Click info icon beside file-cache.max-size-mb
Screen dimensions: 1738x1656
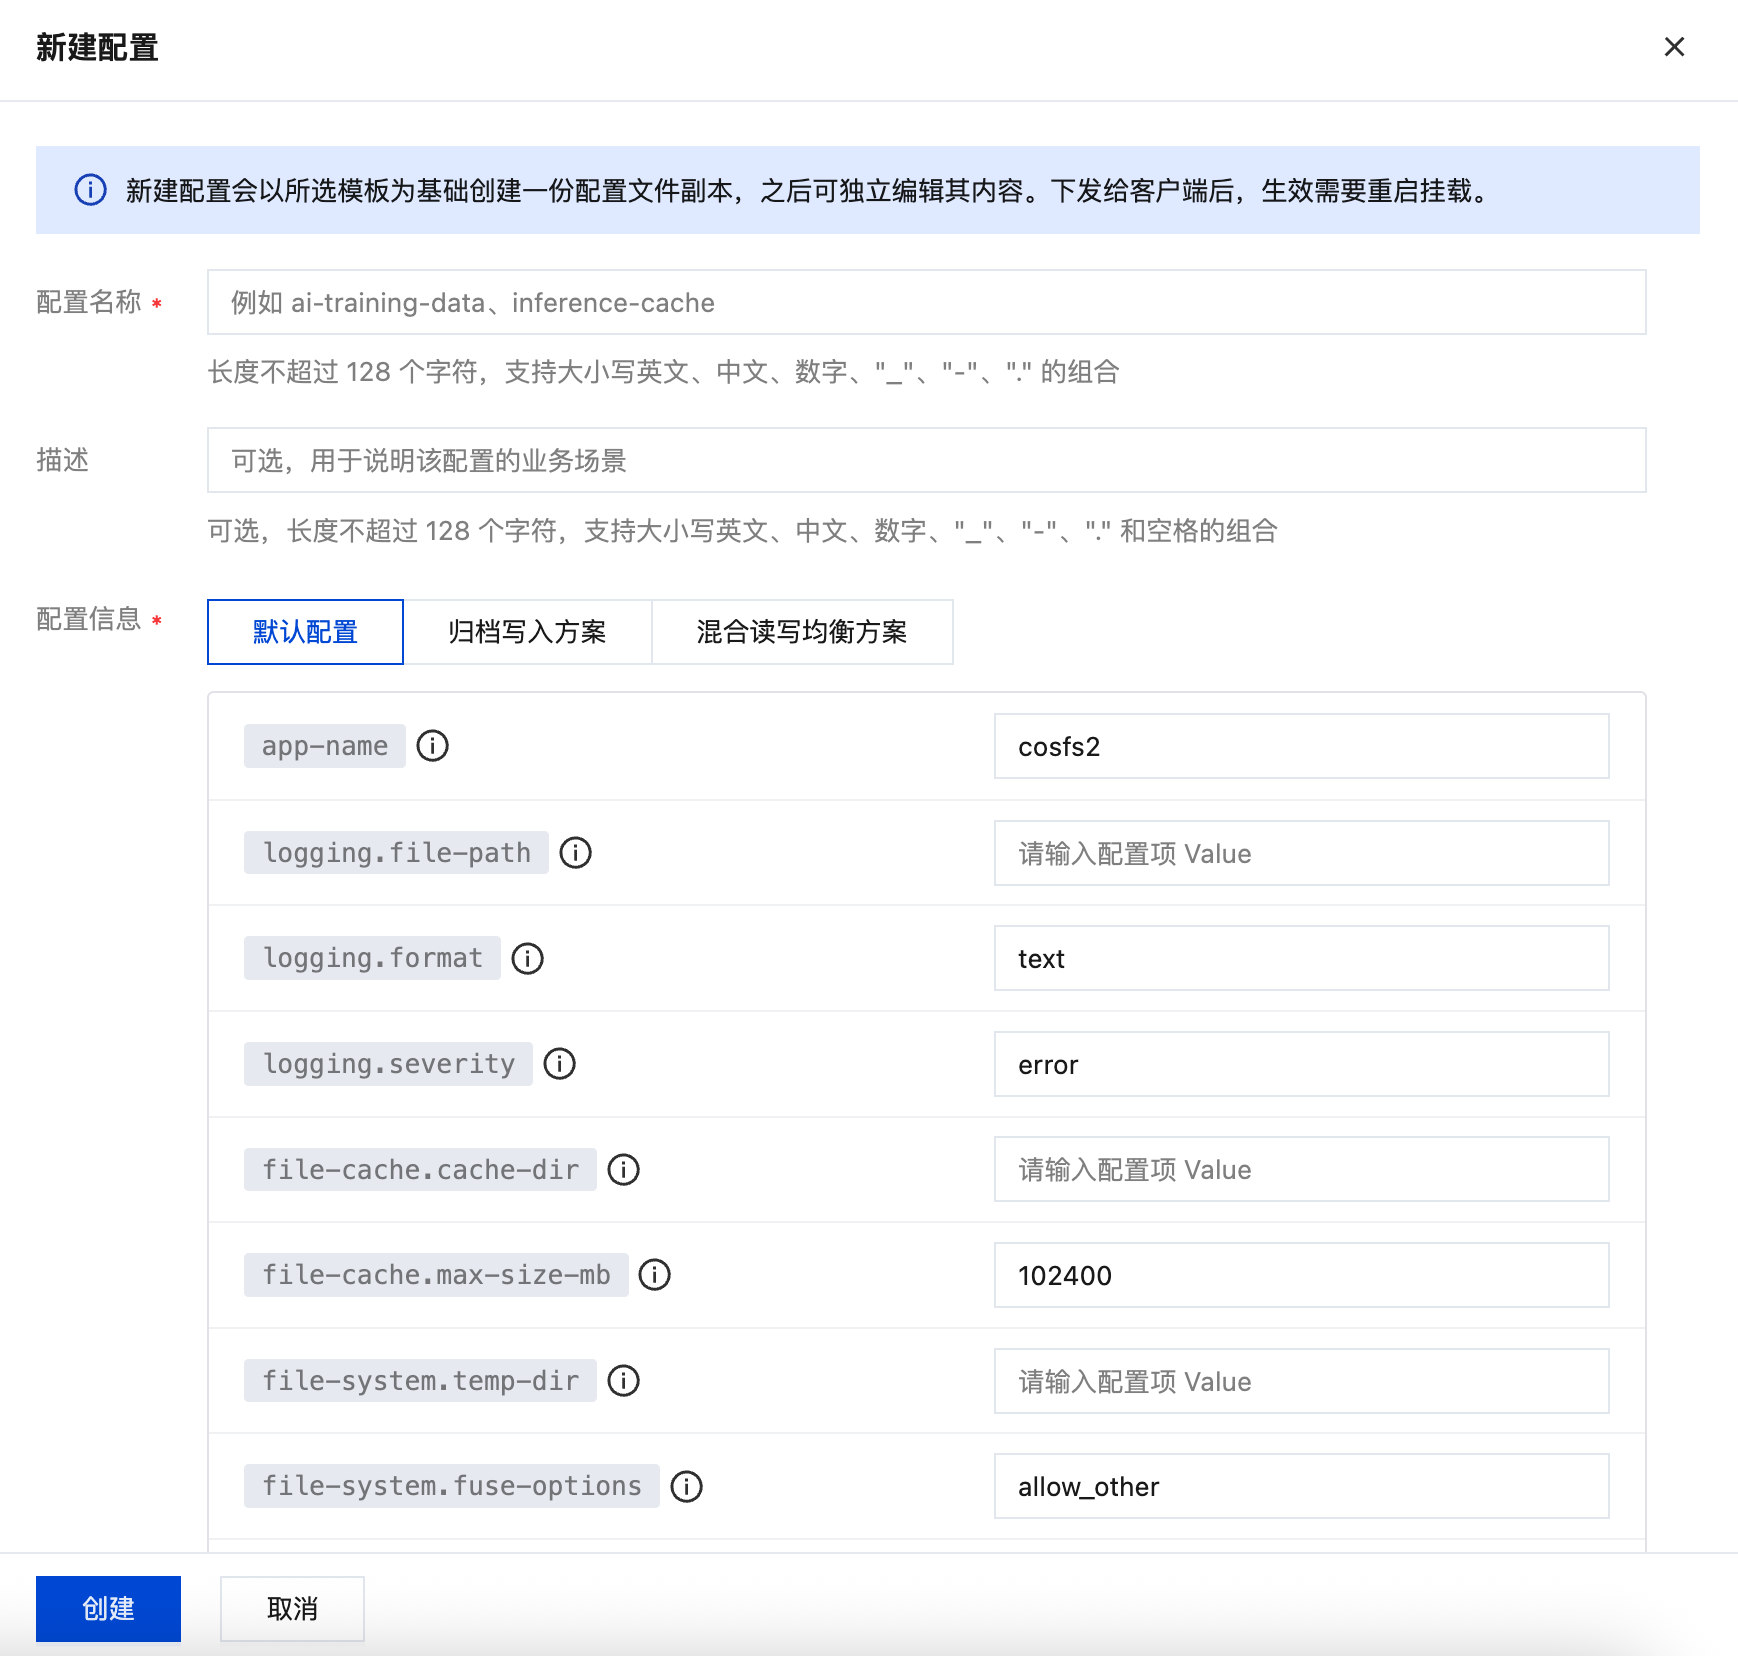(654, 1275)
